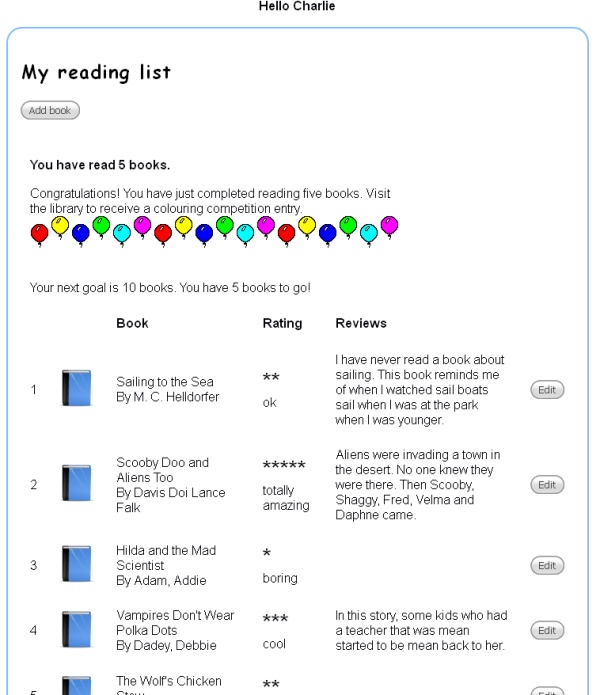Click the book icon for The Wolf's Chicken Stew
Viewport: 600px width, 695px height.
[x=77, y=685]
